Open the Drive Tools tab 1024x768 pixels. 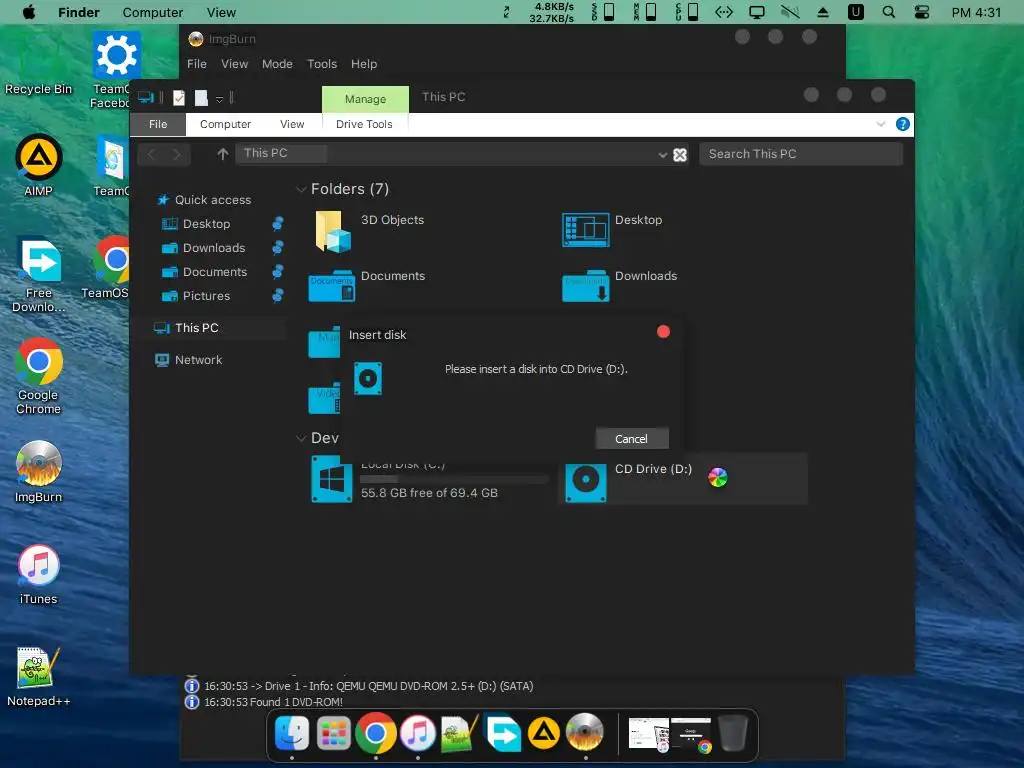pyautogui.click(x=364, y=124)
